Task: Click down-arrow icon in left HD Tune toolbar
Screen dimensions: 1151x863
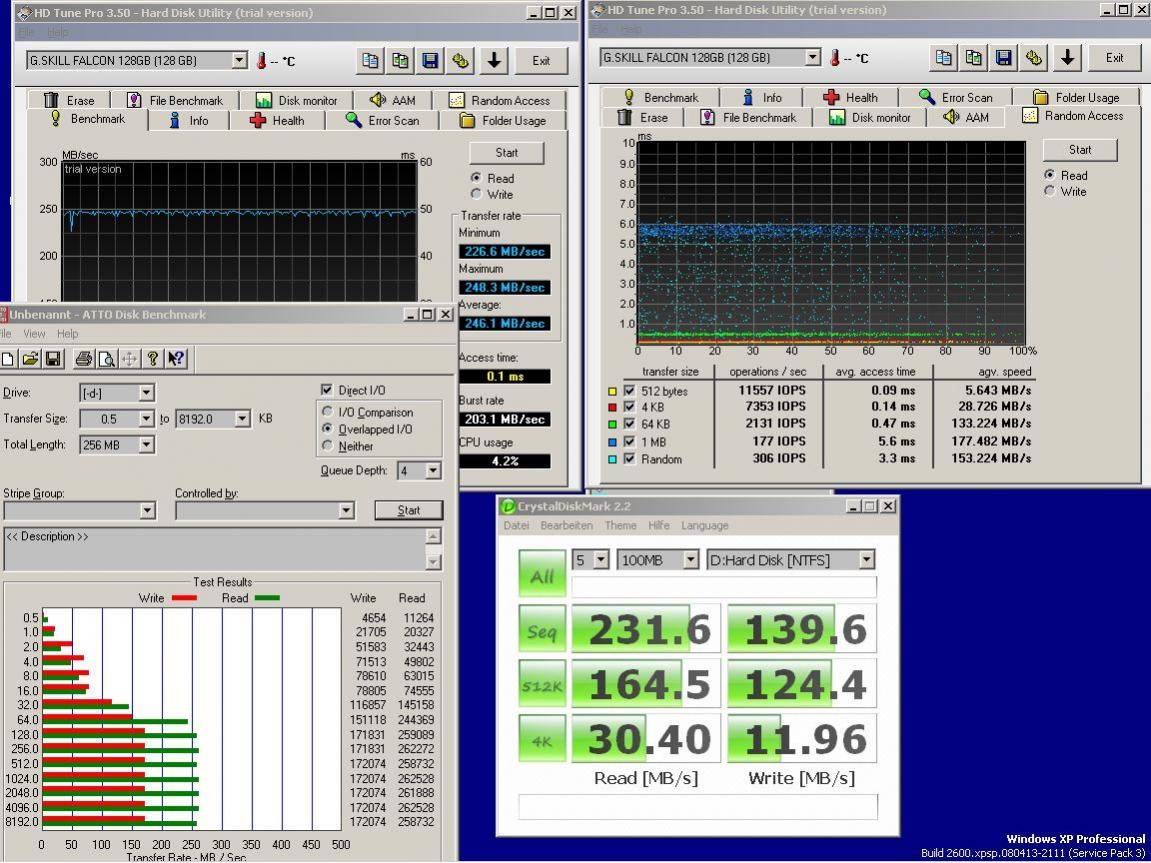Action: [x=494, y=61]
